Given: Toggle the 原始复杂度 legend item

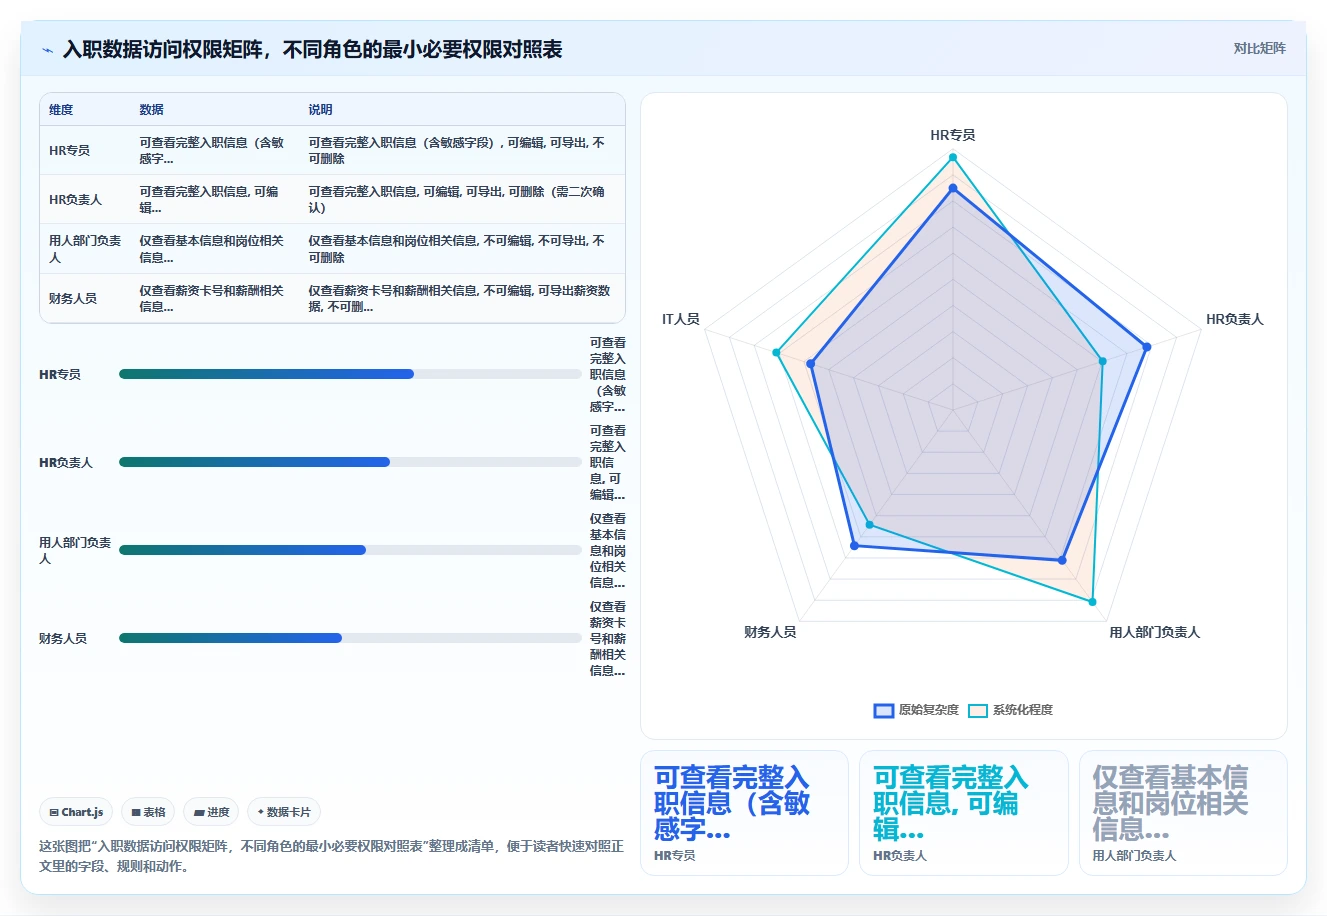Looking at the screenshot, I should coord(916,710).
